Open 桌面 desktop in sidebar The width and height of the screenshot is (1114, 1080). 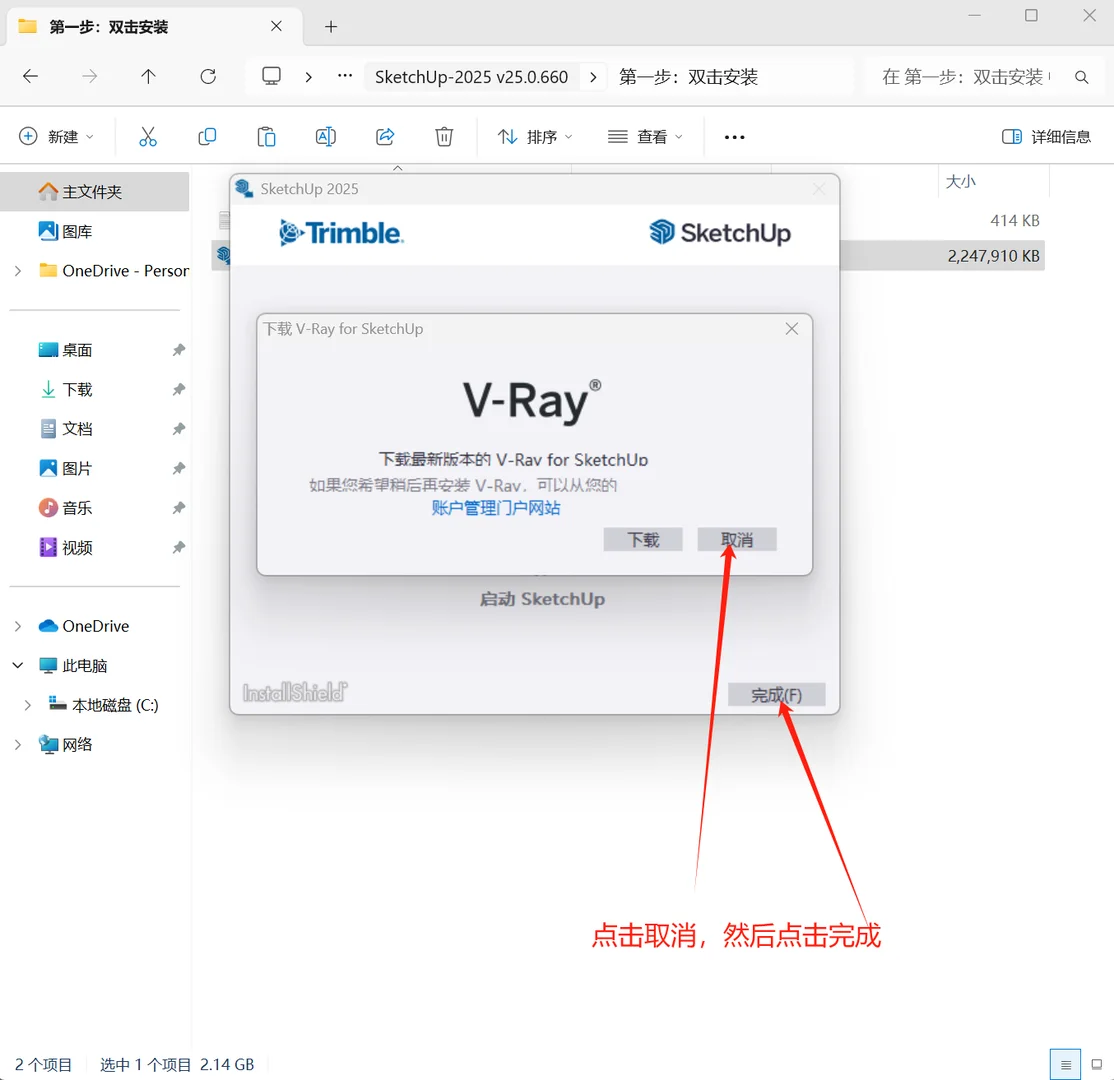coord(77,350)
